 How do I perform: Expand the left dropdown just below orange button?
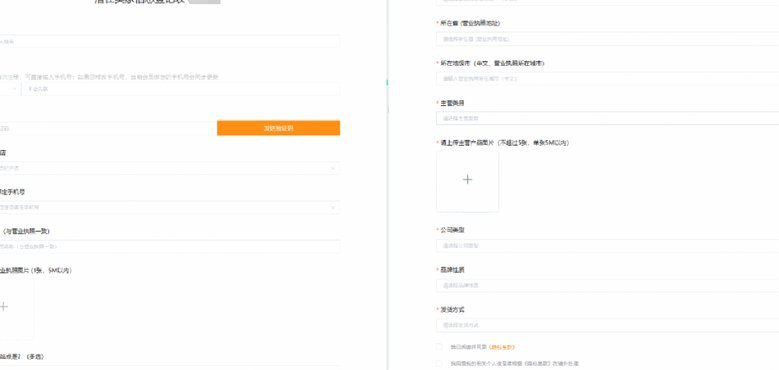click(170, 168)
